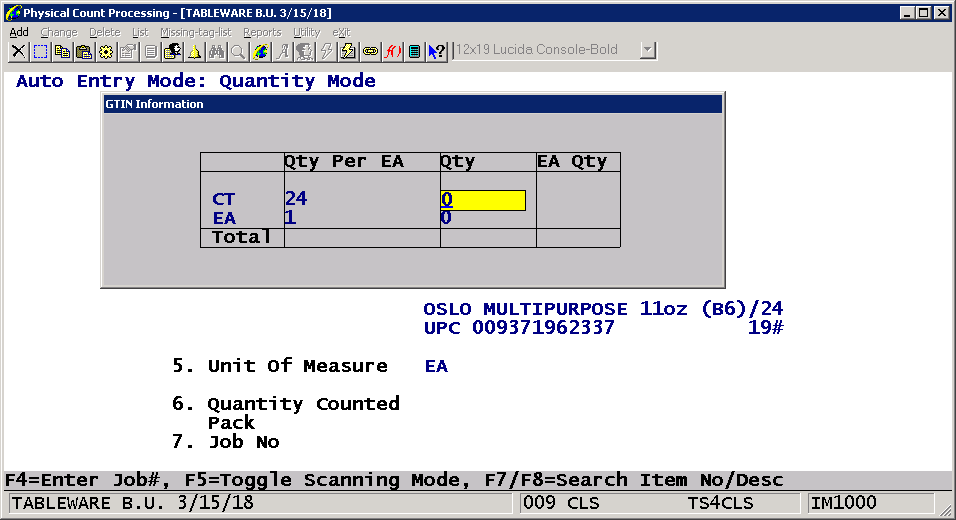This screenshot has height=520, width=956.
Task: Click the UPC 009371962337 text
Action: (x=519, y=328)
